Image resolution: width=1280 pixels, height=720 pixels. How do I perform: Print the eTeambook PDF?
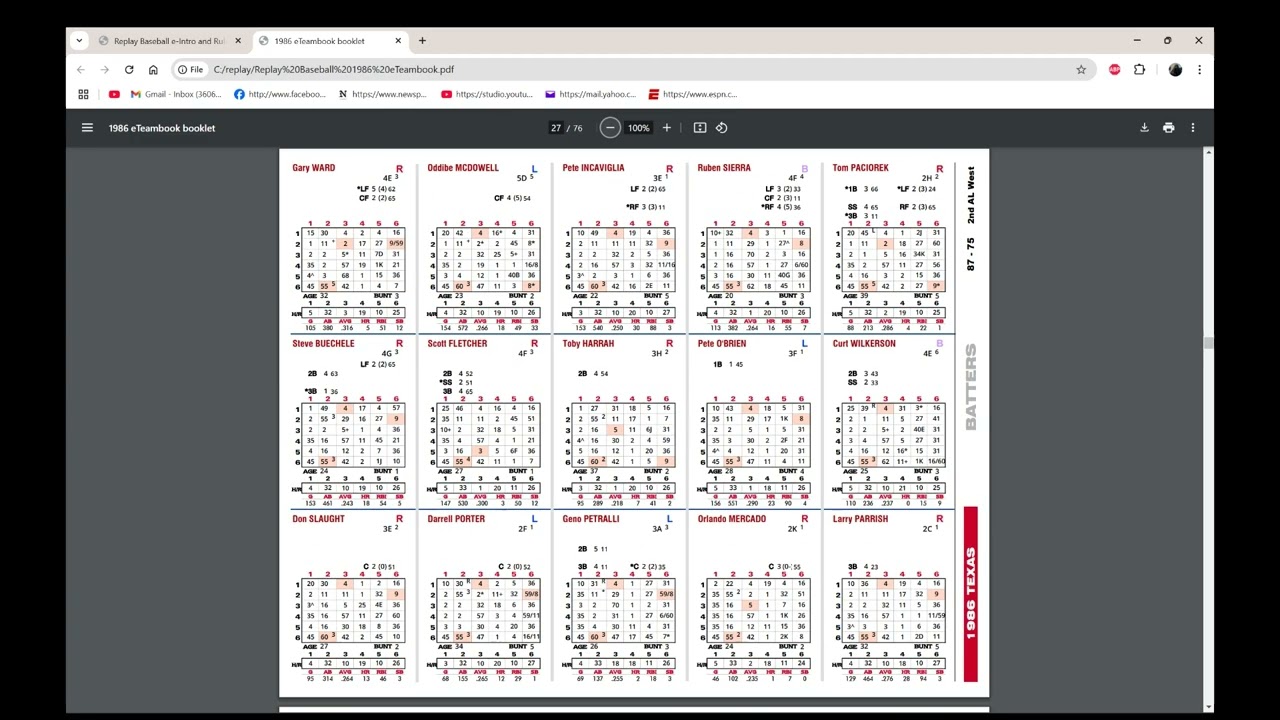(1168, 128)
